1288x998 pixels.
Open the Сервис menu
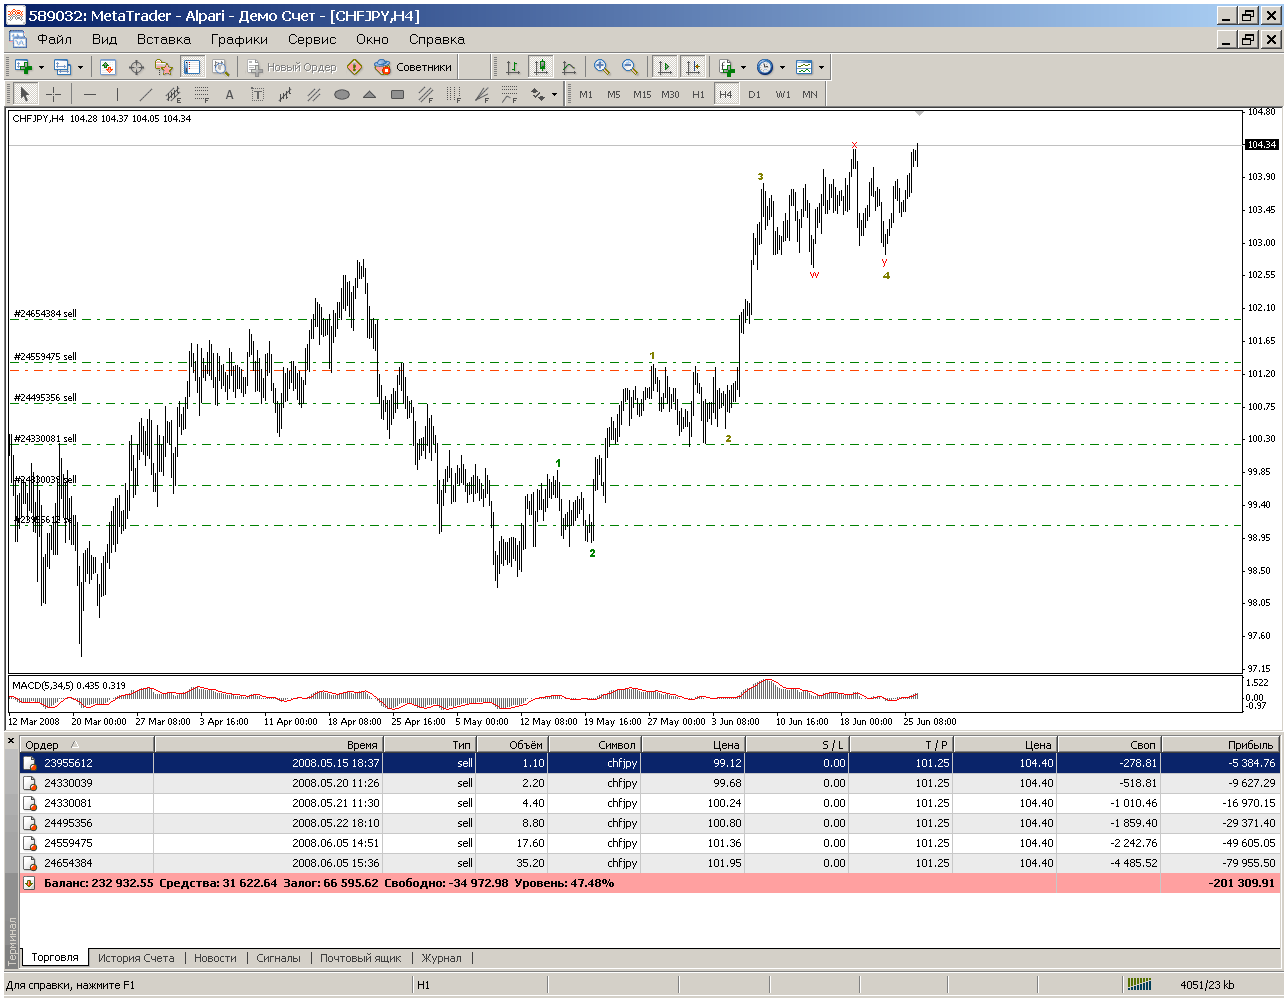(312, 39)
